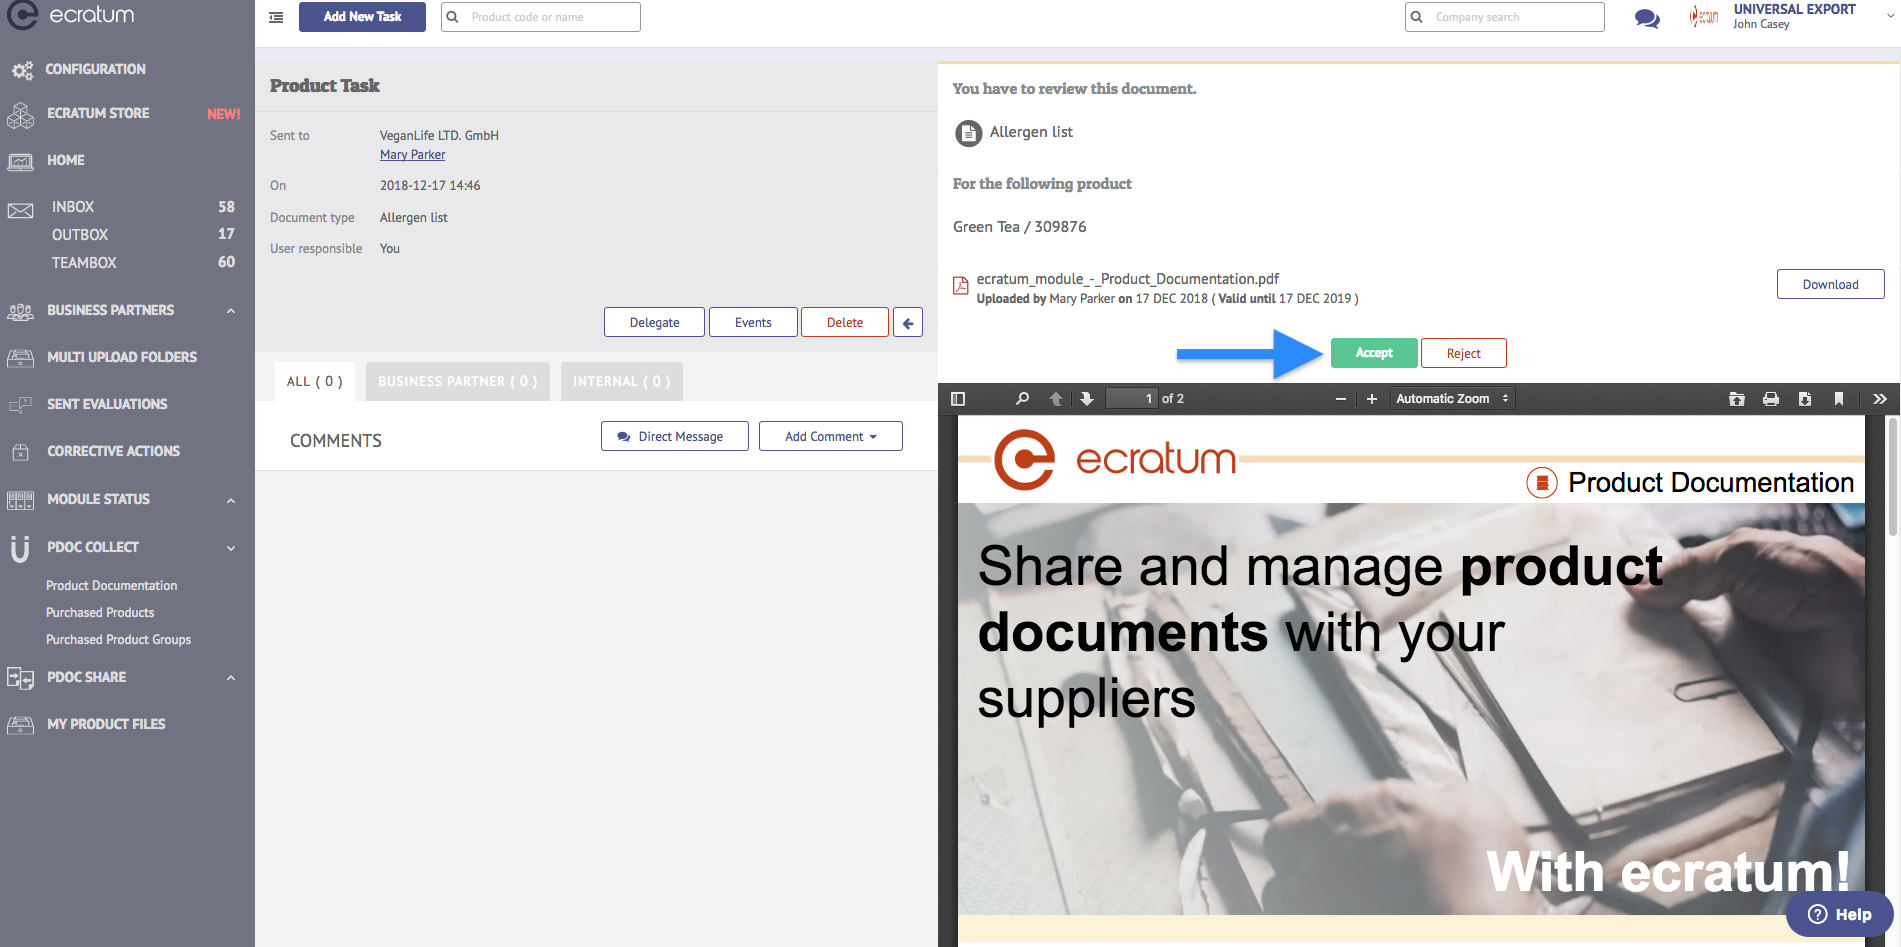Viewport: 1901px width, 947px height.
Task: Click the Business Partners people icon
Action: pyautogui.click(x=20, y=311)
